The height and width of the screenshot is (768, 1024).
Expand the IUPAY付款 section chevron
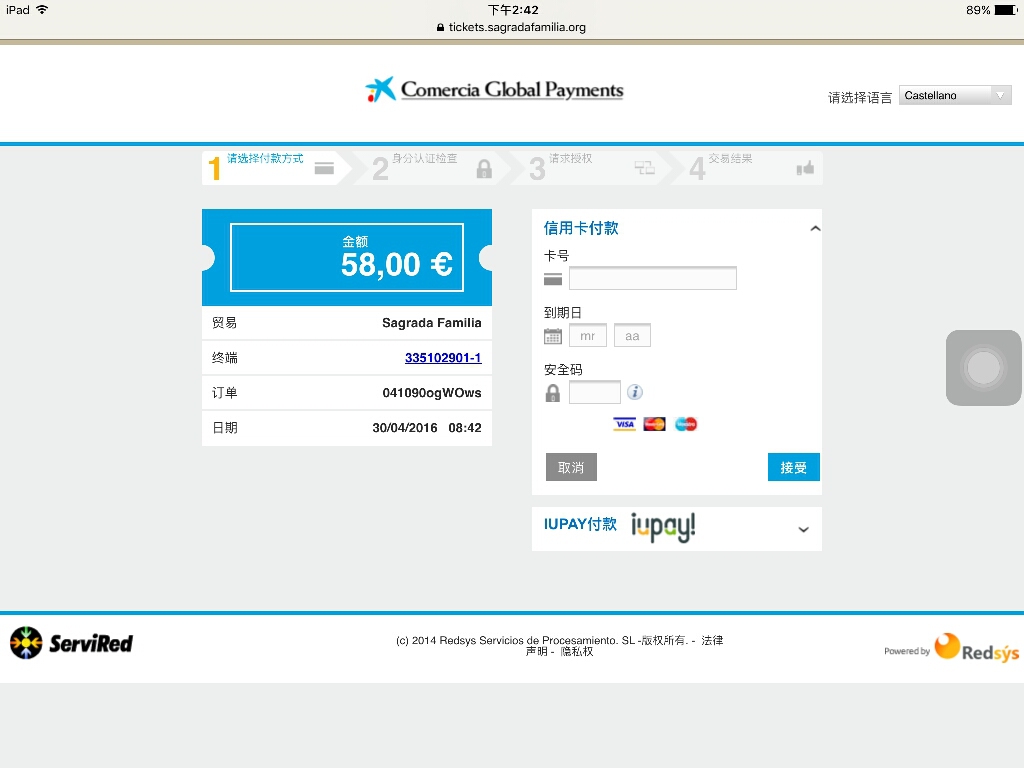coord(804,530)
